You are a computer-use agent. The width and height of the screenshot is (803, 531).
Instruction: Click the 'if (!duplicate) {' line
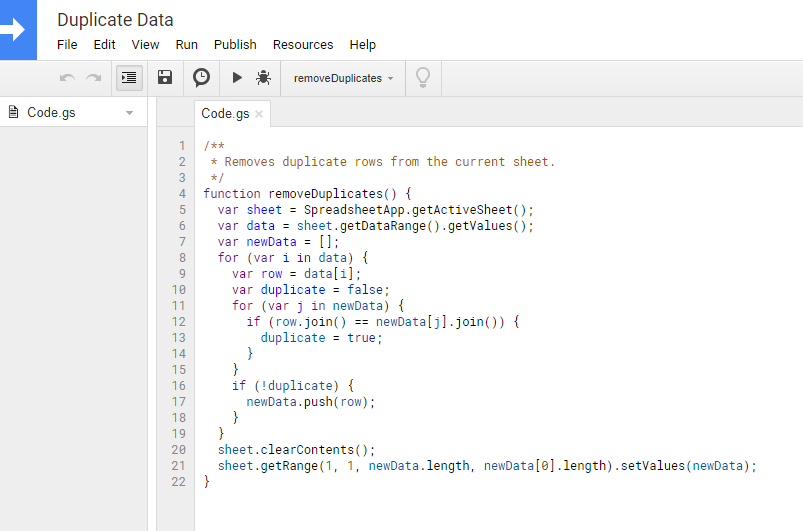[293, 386]
